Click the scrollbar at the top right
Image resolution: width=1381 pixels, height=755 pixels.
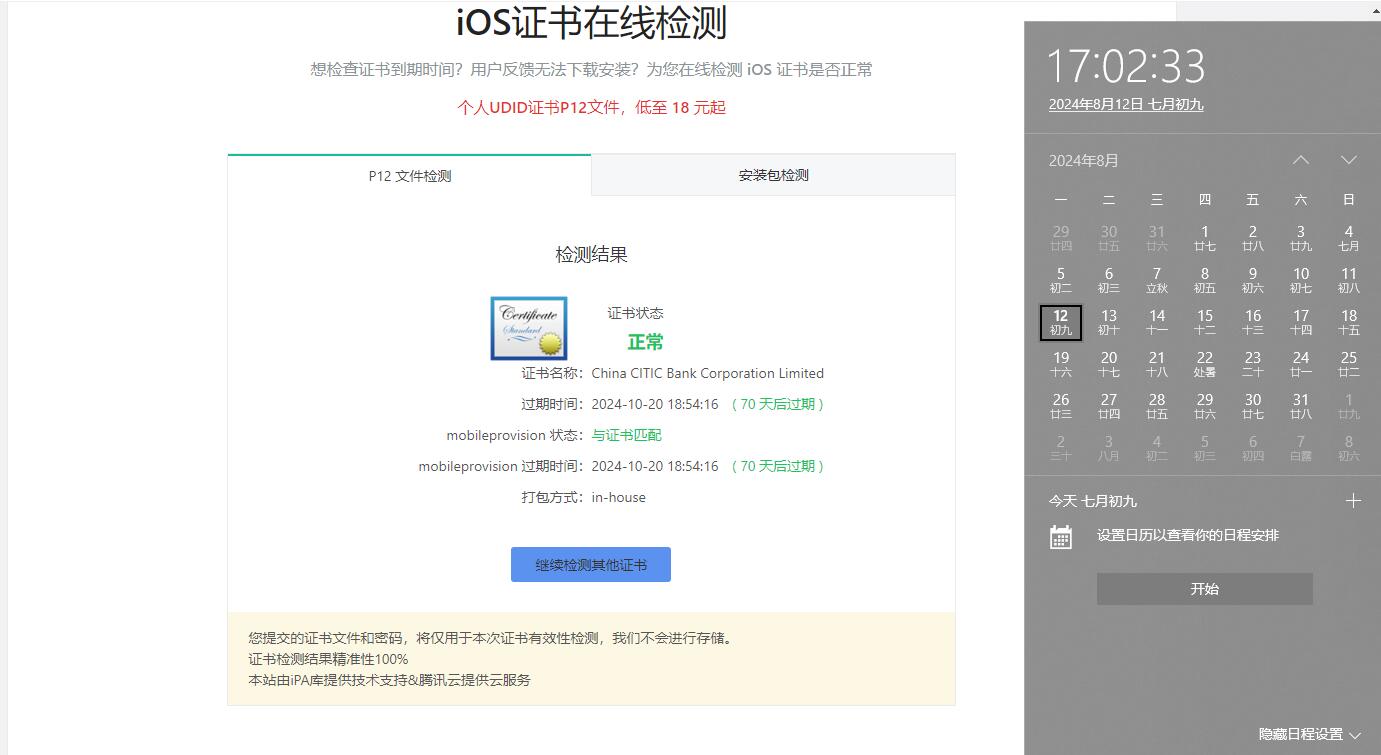click(x=1374, y=10)
